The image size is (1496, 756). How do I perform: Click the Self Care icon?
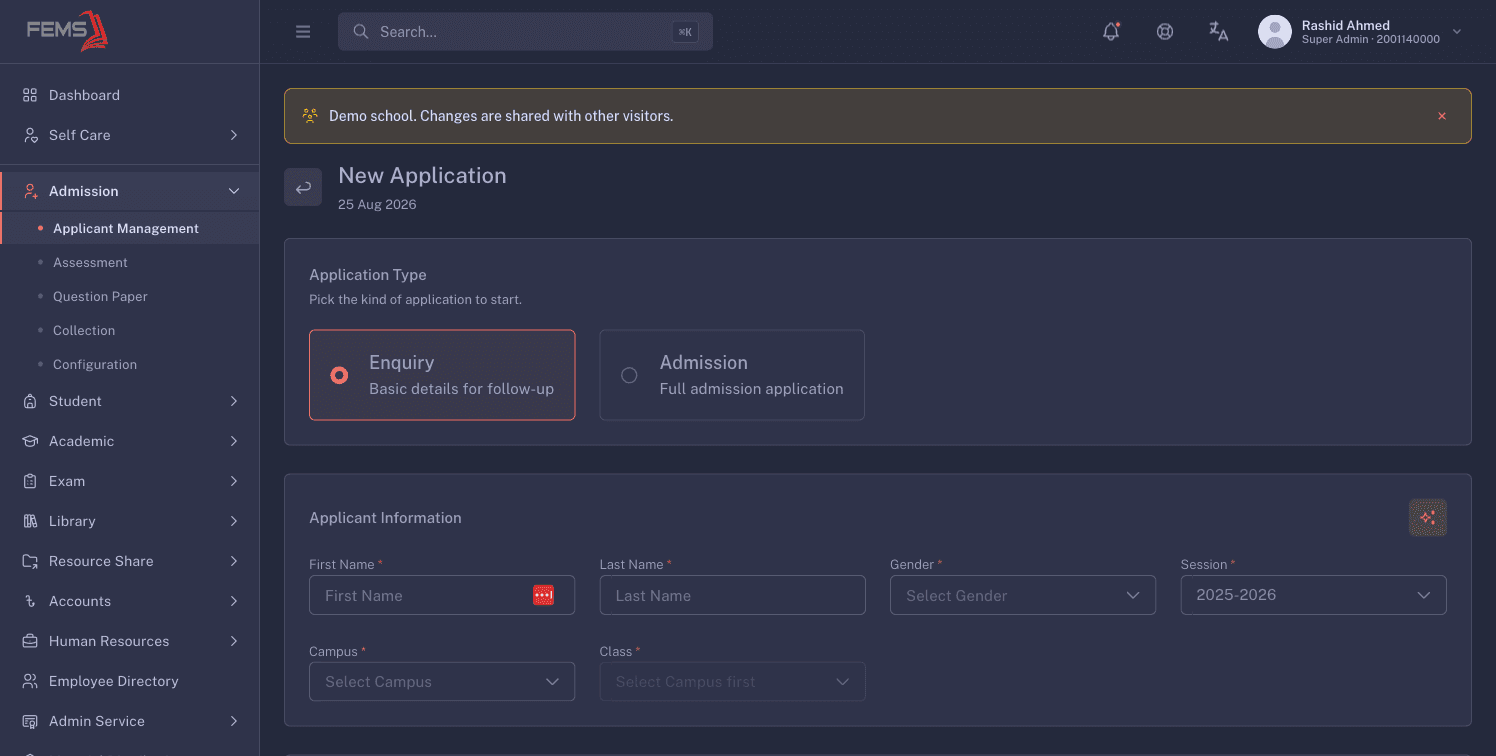30,135
